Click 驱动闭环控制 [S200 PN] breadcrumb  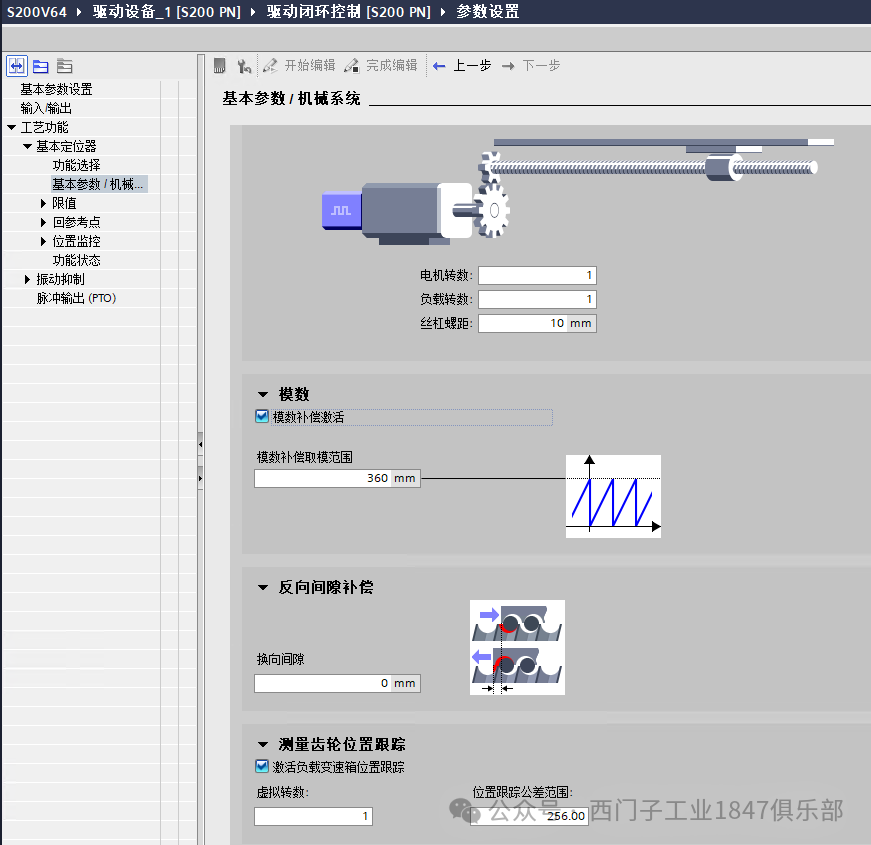(x=349, y=12)
